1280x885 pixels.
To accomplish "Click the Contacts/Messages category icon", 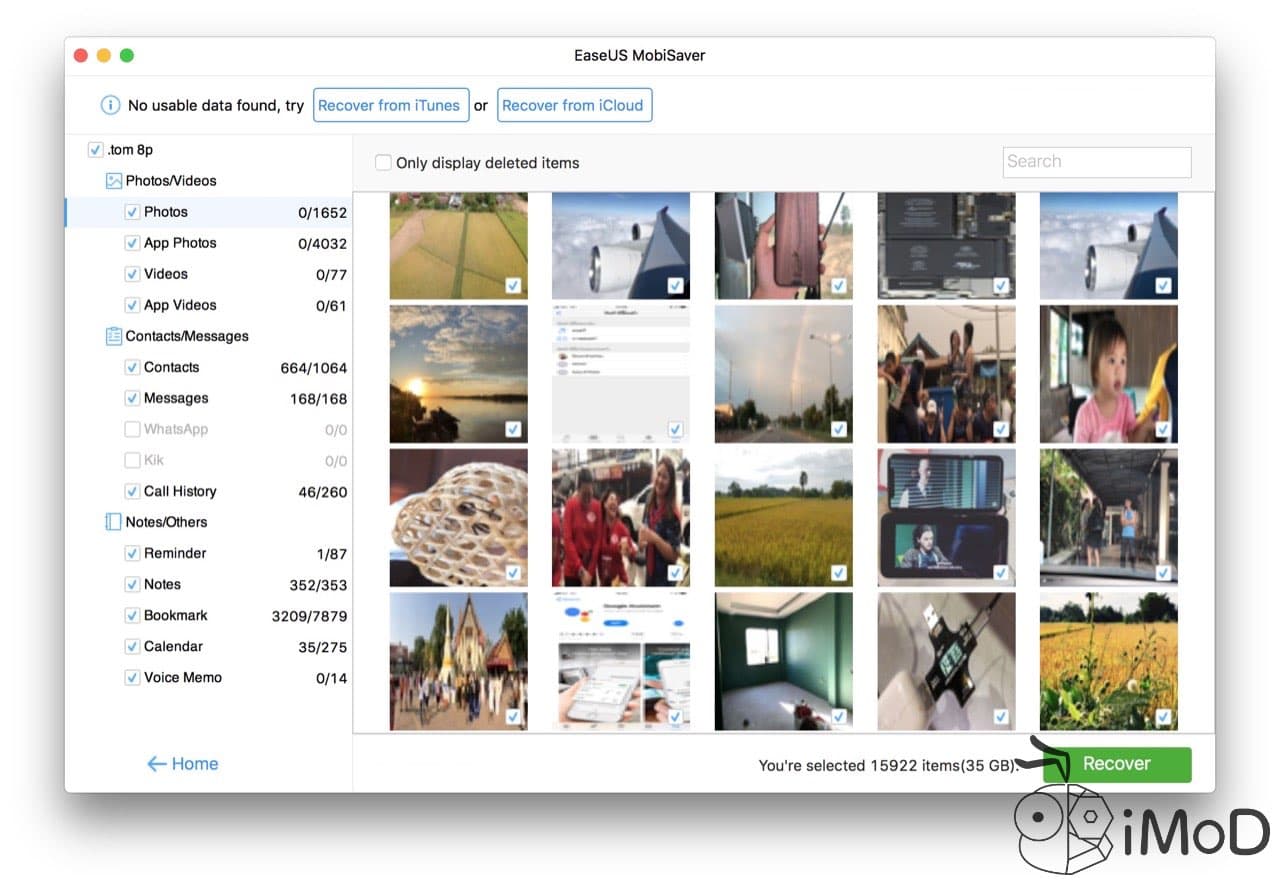I will [x=114, y=336].
